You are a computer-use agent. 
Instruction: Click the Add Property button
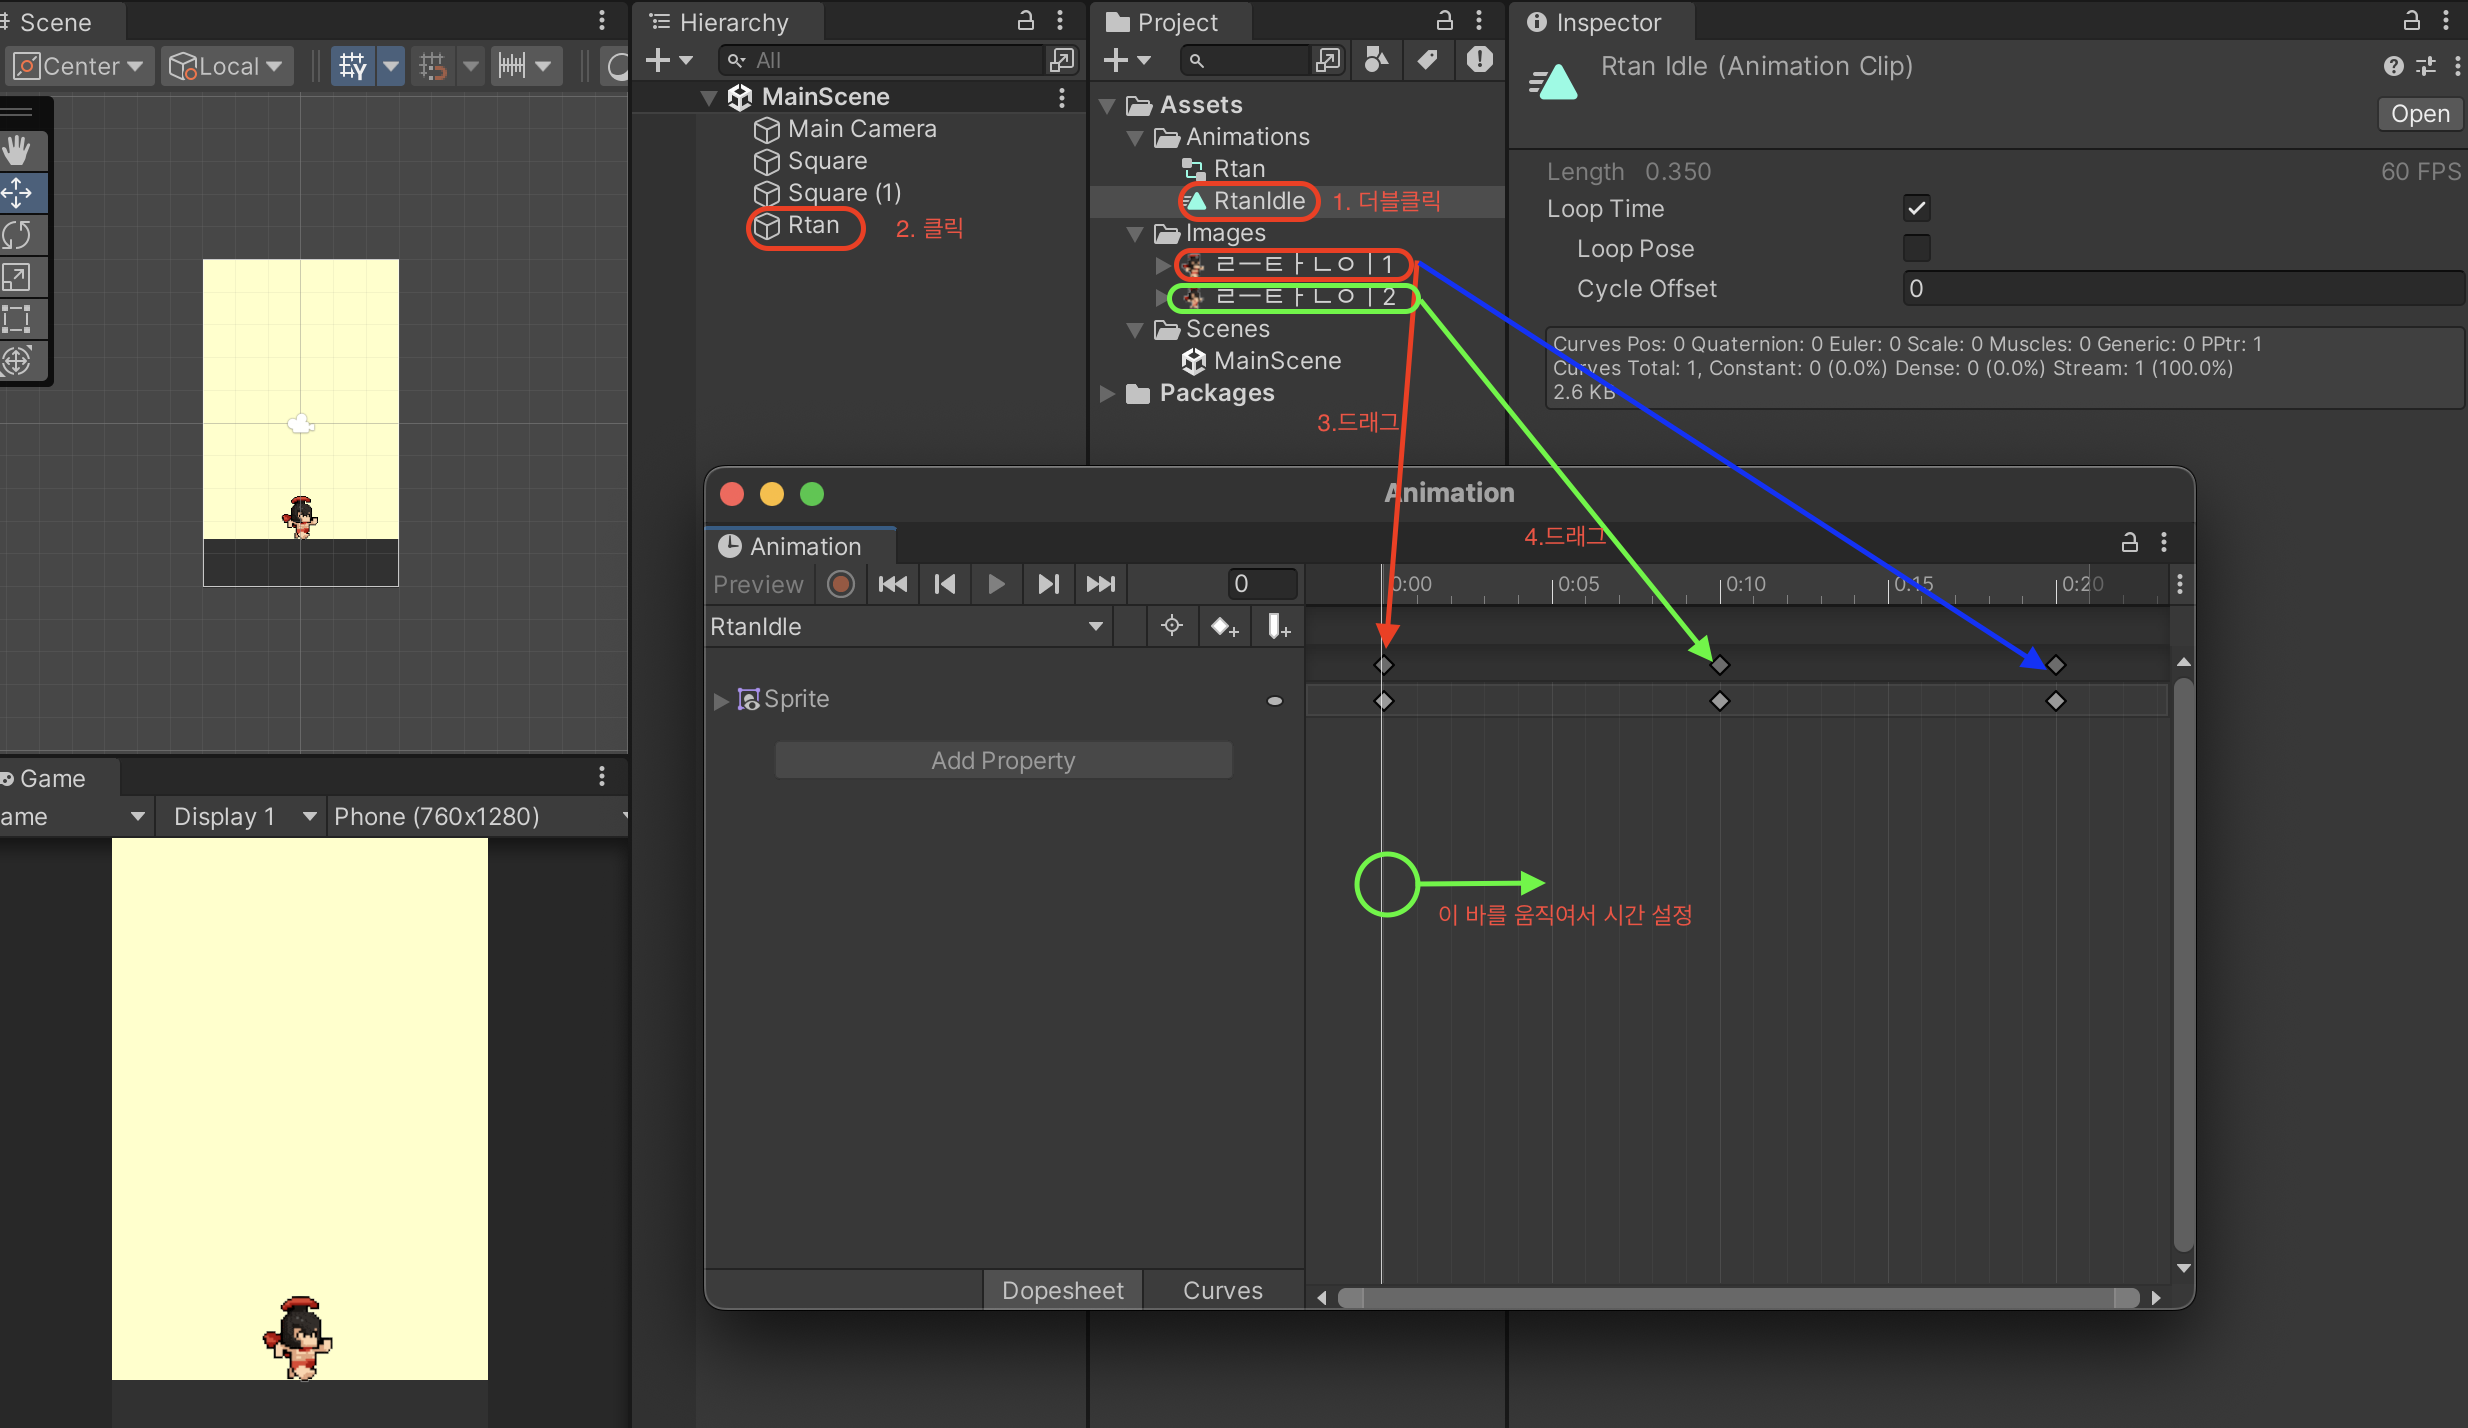point(1003,761)
